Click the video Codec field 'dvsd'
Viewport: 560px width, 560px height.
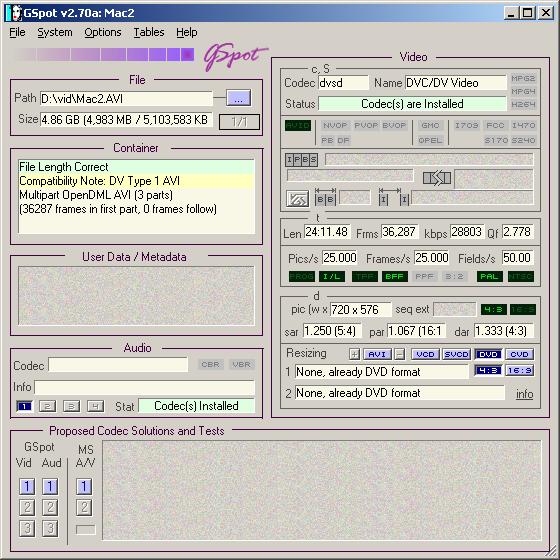coord(343,83)
